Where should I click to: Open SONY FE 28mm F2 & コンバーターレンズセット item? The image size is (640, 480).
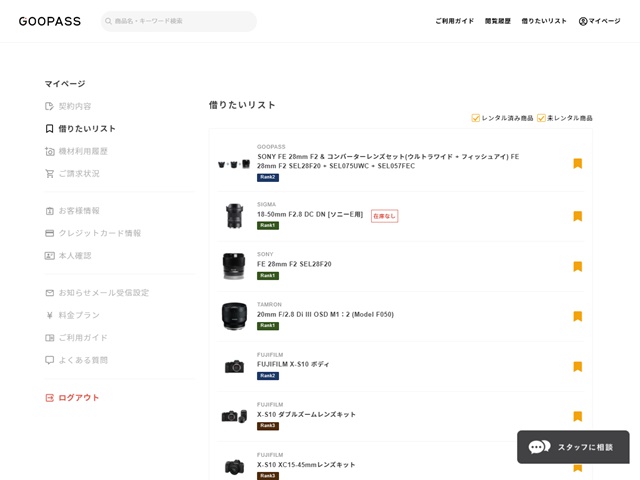click(388, 161)
